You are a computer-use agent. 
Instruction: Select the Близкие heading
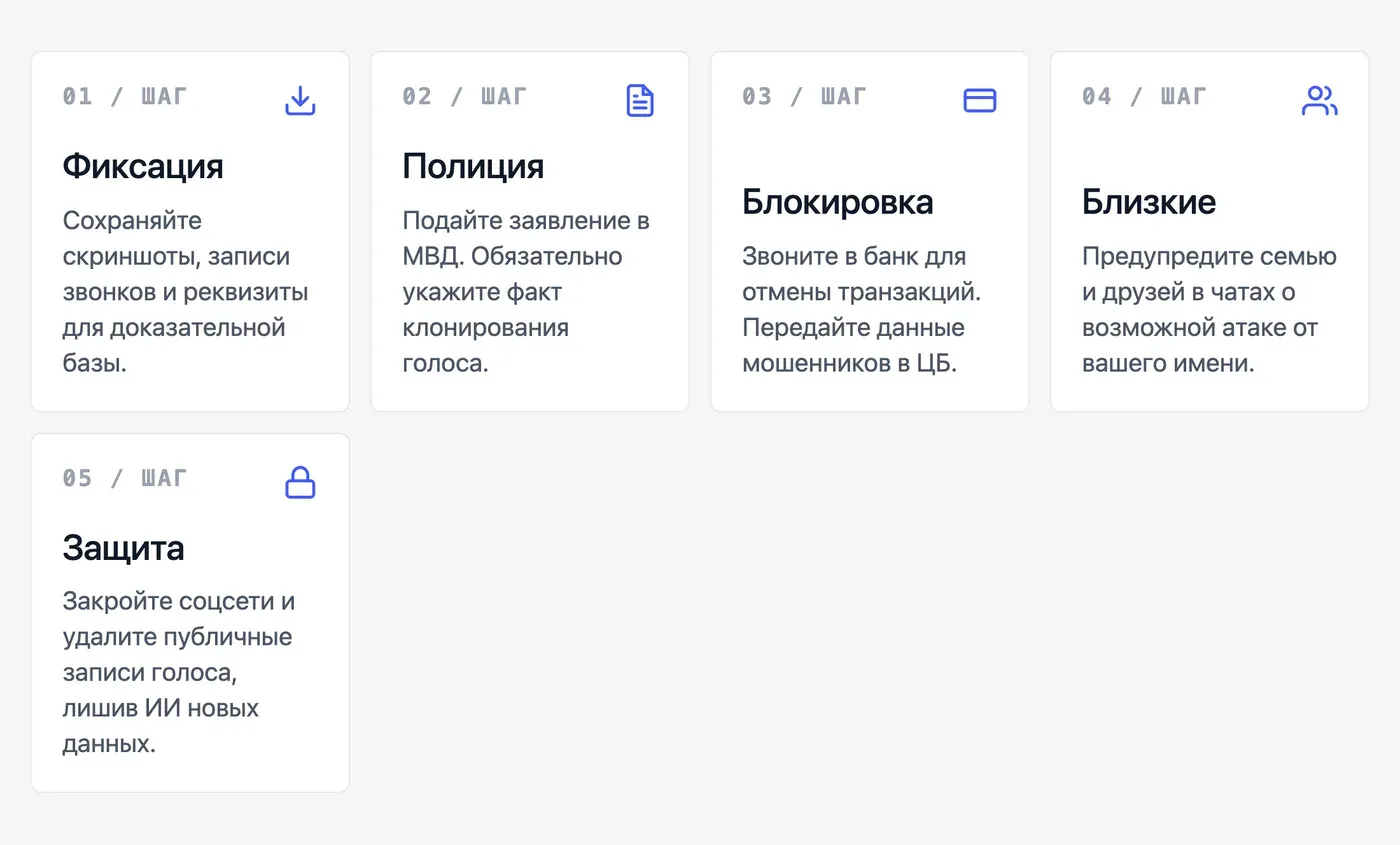[1149, 202]
